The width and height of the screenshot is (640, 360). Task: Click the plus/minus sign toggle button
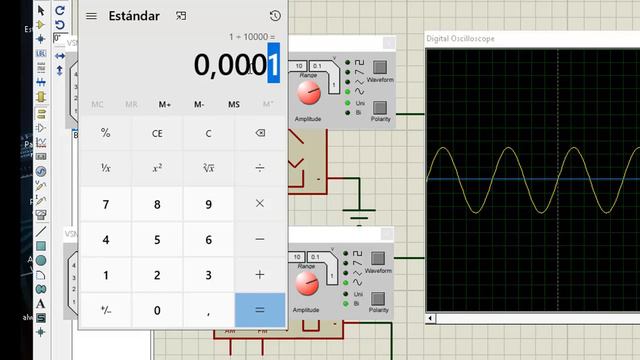pyautogui.click(x=106, y=310)
